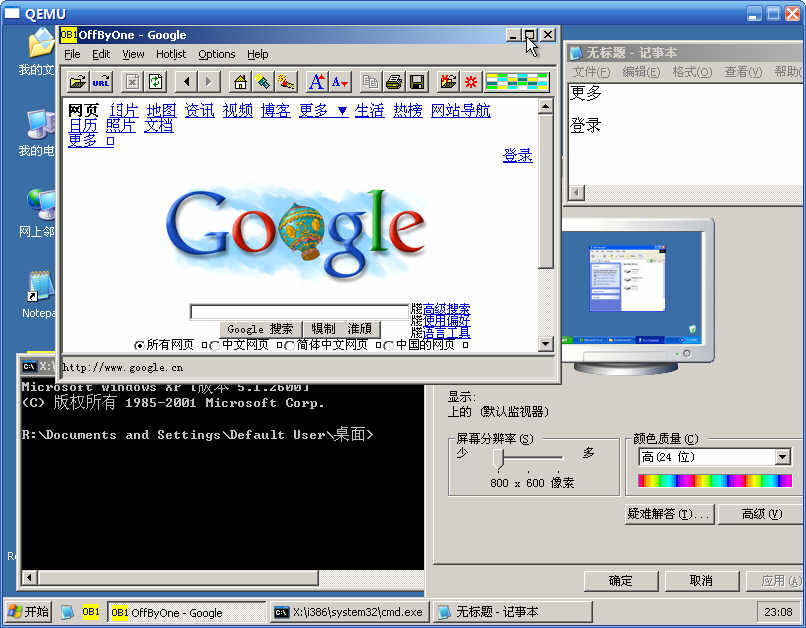Increase font size with large A icon
The image size is (806, 628).
317,82
